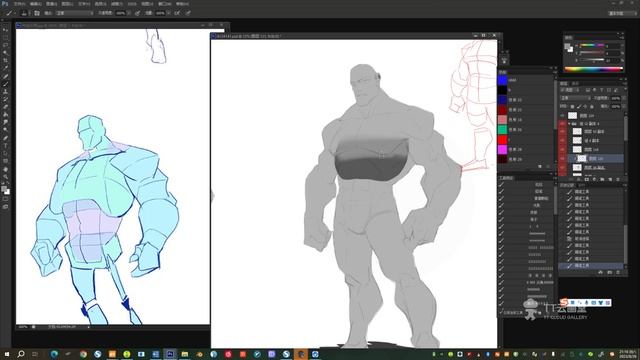Open layer filter type dropdown
The height and width of the screenshot is (360, 640).
[571, 90]
